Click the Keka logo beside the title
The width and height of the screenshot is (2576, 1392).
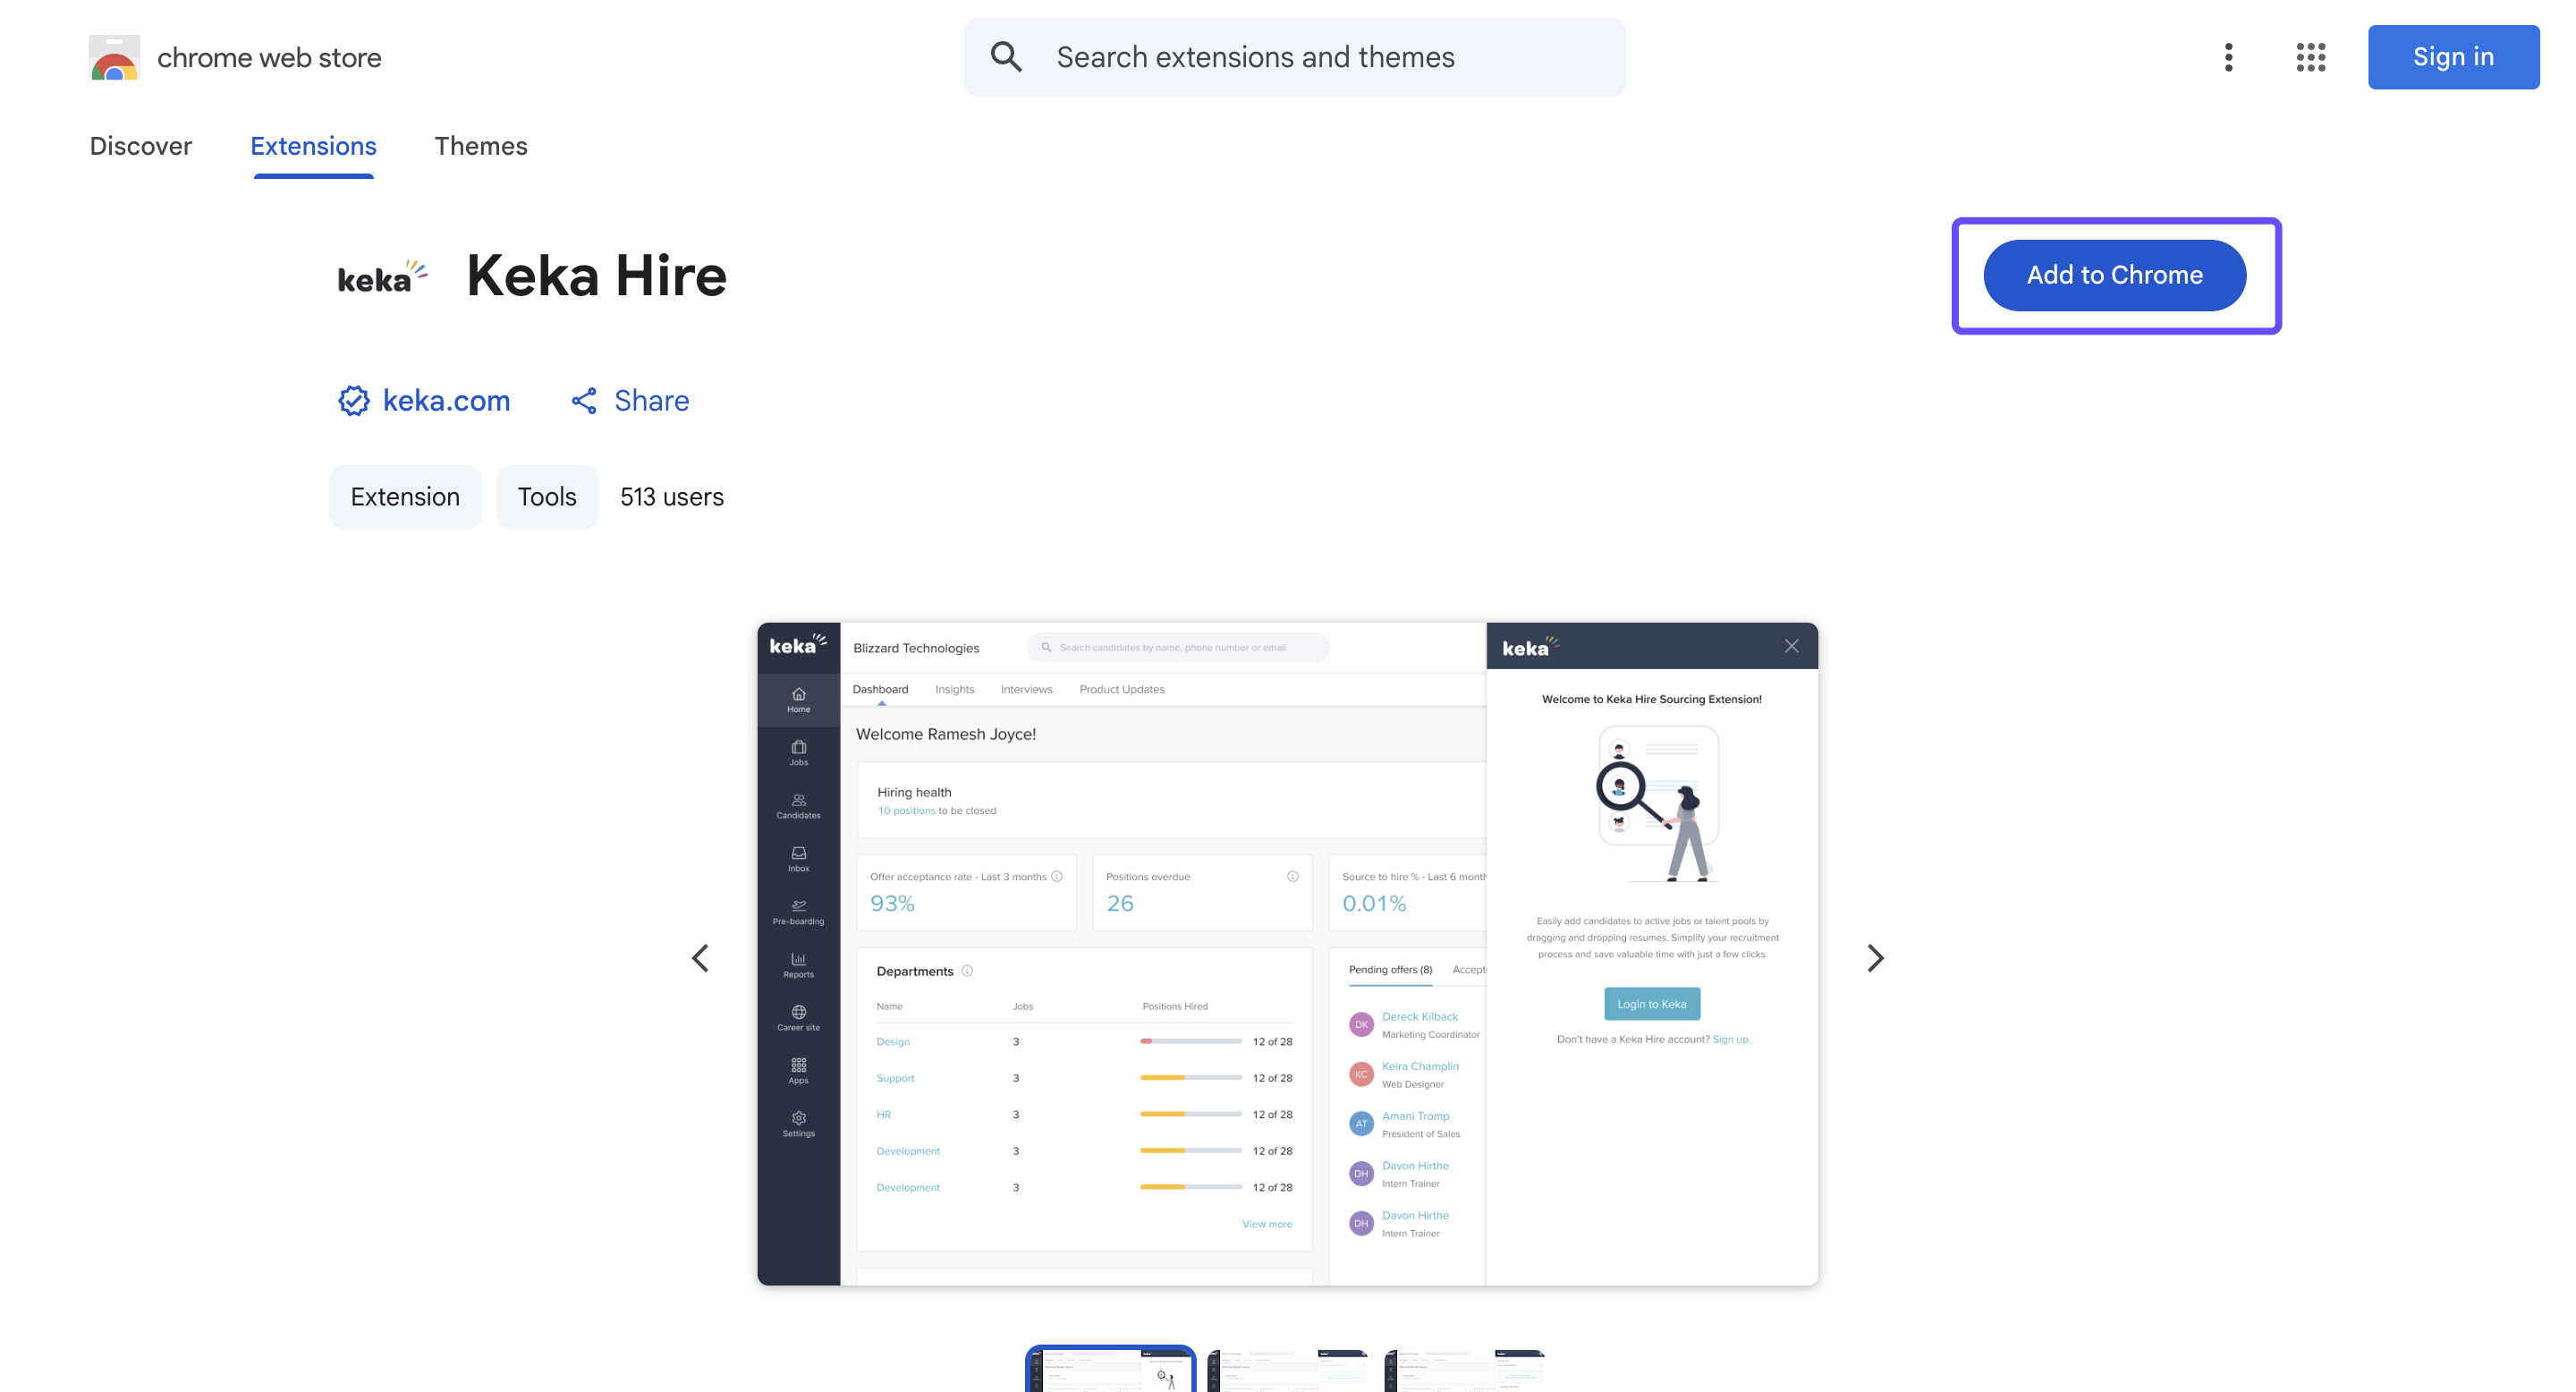tap(382, 277)
